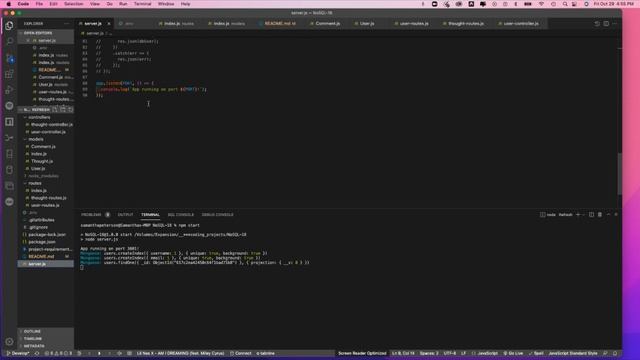Click Connect in the status bar

coord(240,353)
